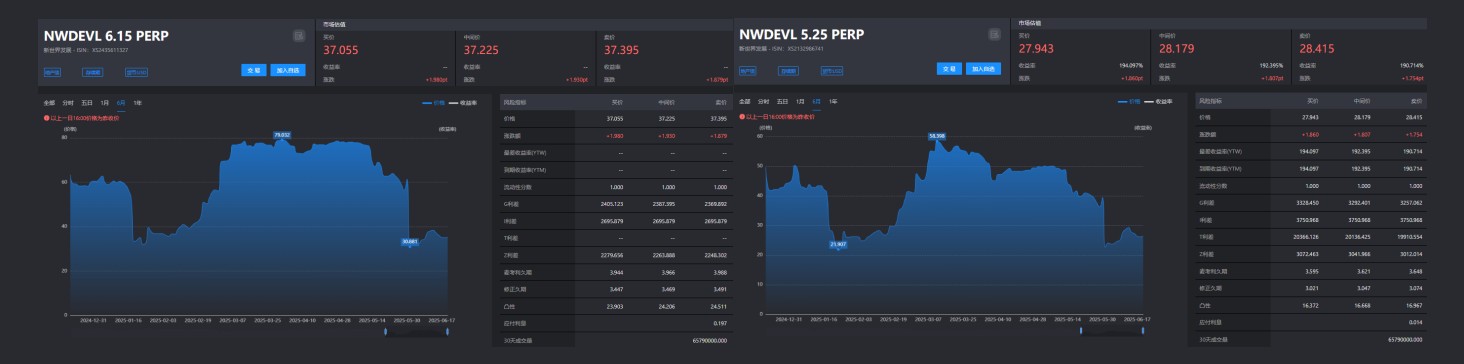1464x364 pixels.
Task: Click the 加入自选 button for NWDEVL 6.15 PERP
Action: (287, 70)
